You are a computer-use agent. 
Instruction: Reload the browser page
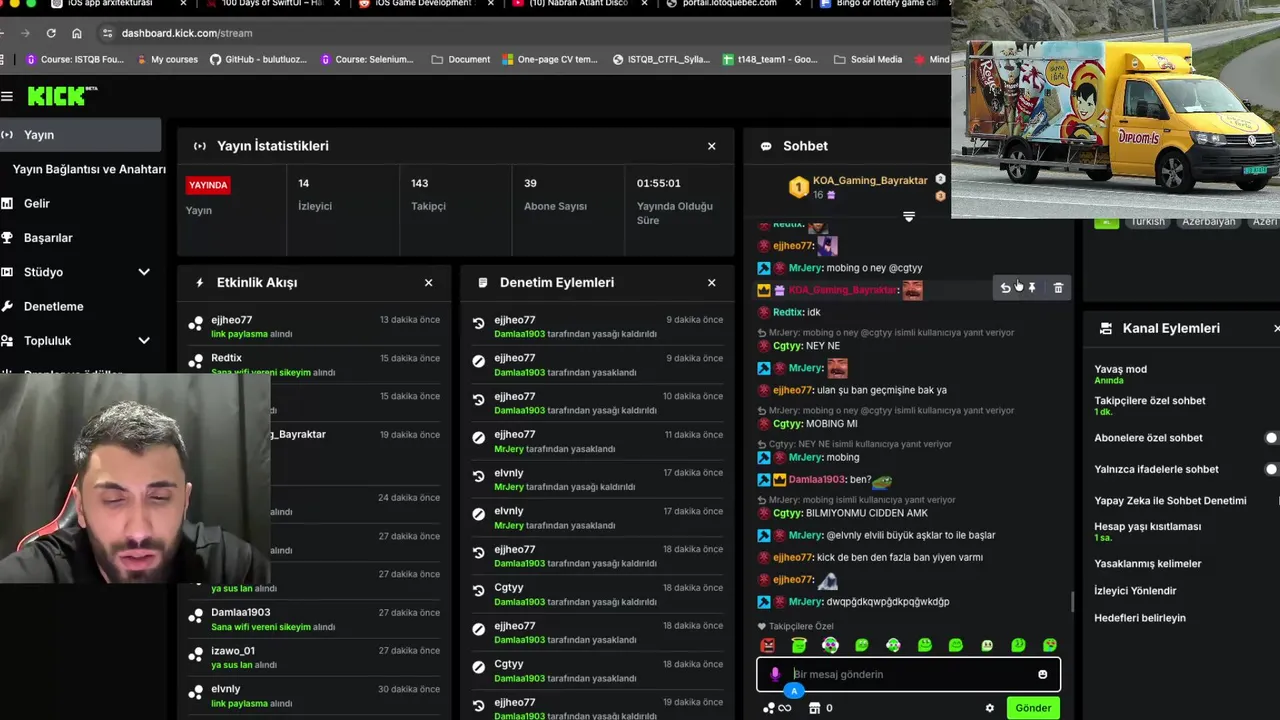coord(51,33)
